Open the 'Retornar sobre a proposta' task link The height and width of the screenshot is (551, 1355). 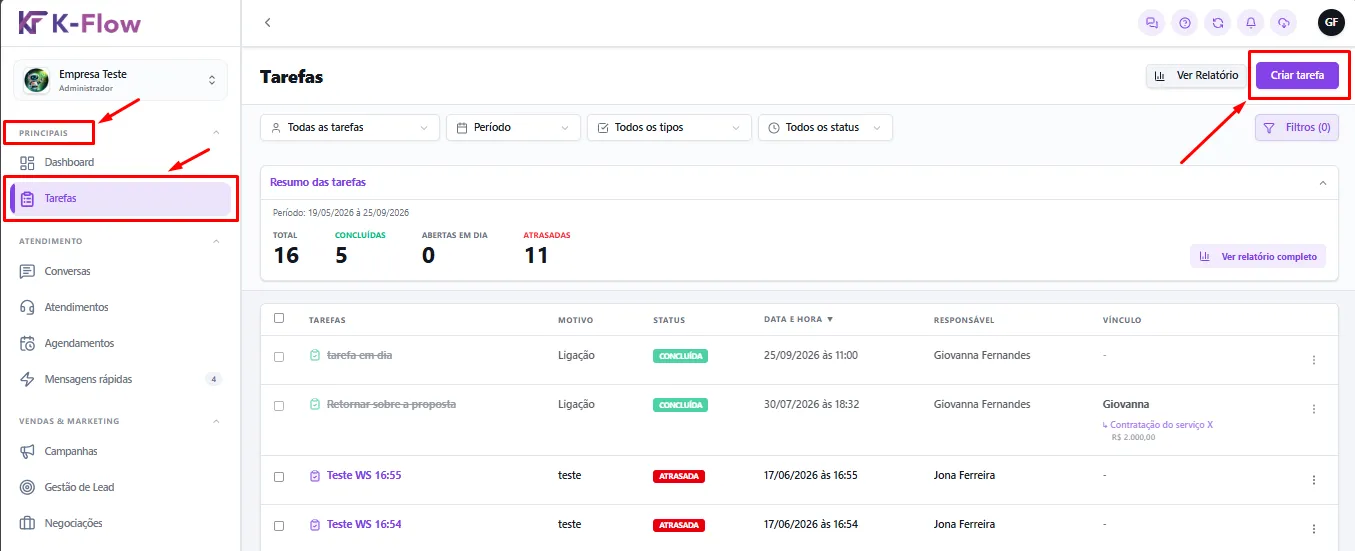point(391,404)
